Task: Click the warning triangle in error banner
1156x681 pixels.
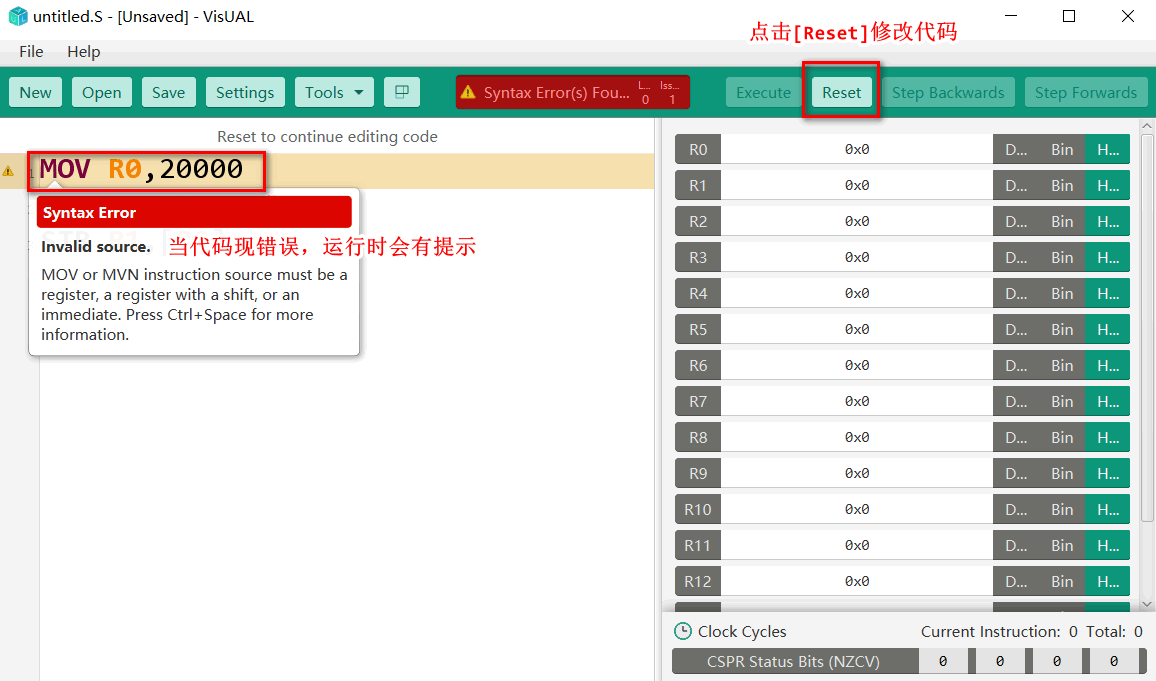Action: click(468, 92)
